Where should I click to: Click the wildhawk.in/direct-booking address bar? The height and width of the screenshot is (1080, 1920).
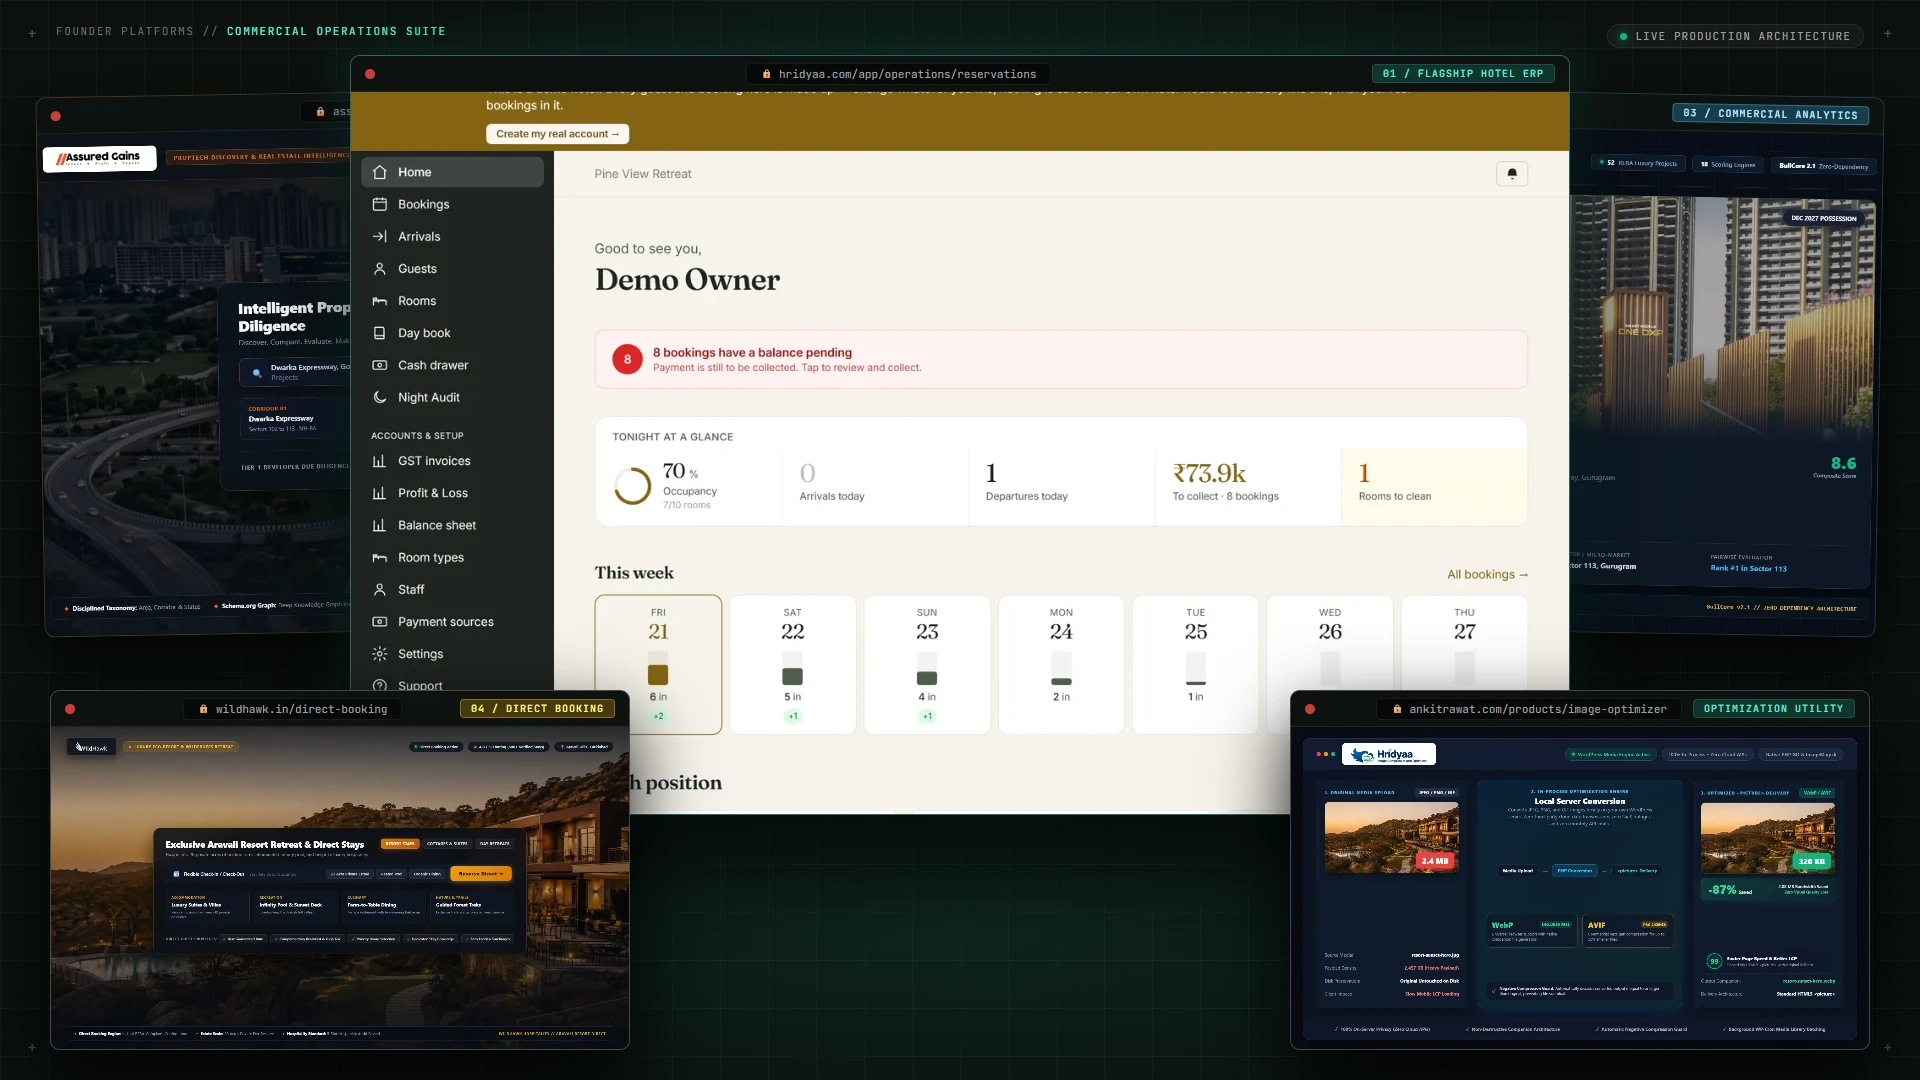(x=293, y=709)
